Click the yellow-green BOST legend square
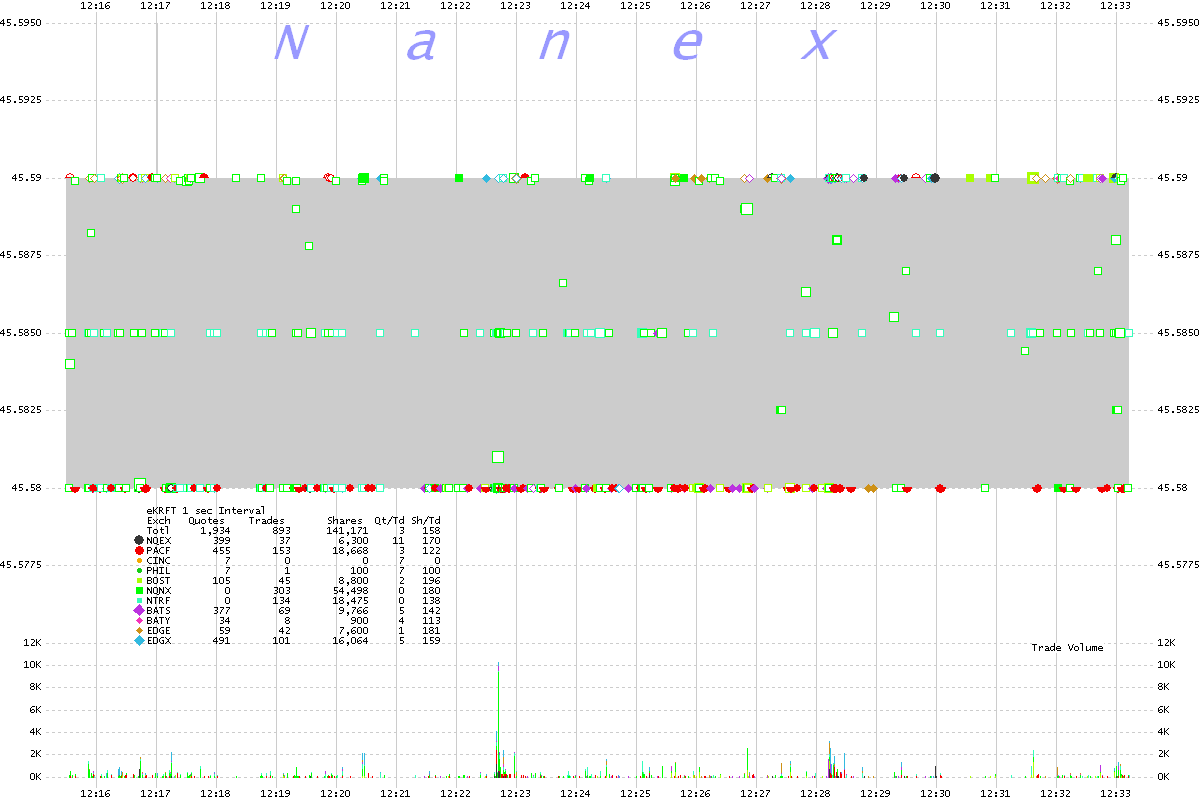Screen dimensions: 1200x800 tap(139, 581)
